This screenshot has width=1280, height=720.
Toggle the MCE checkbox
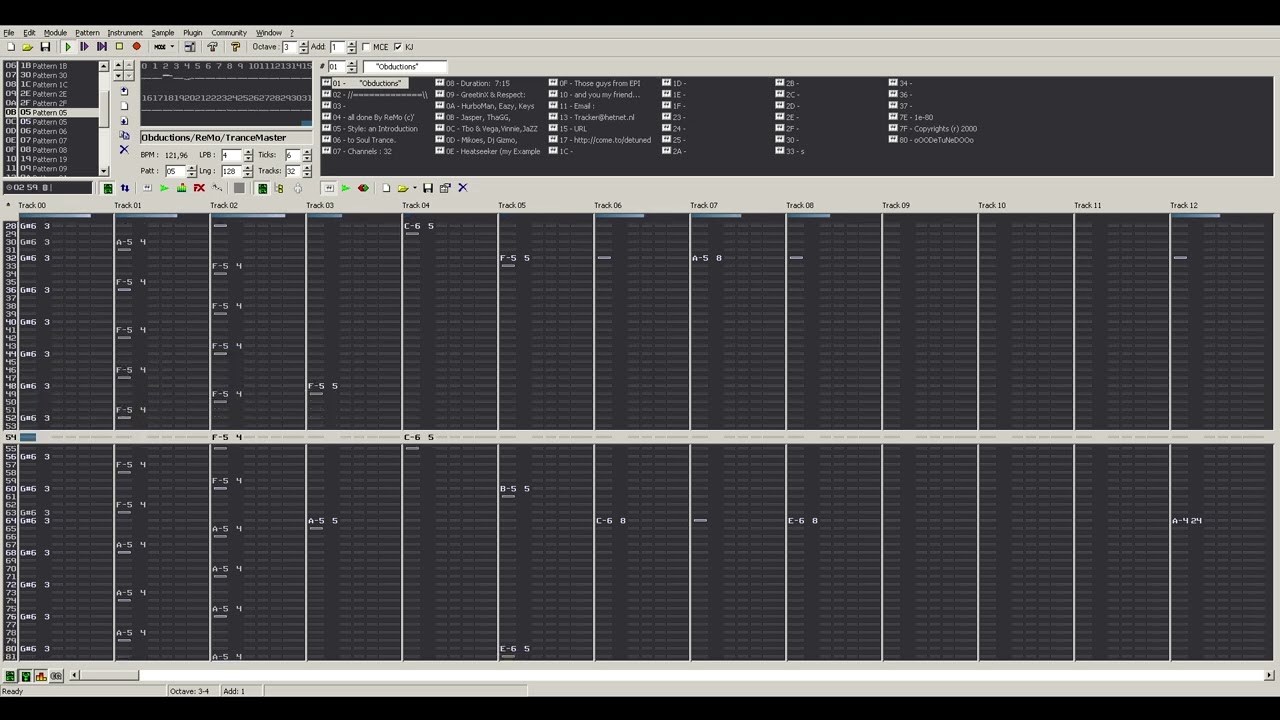(x=366, y=47)
